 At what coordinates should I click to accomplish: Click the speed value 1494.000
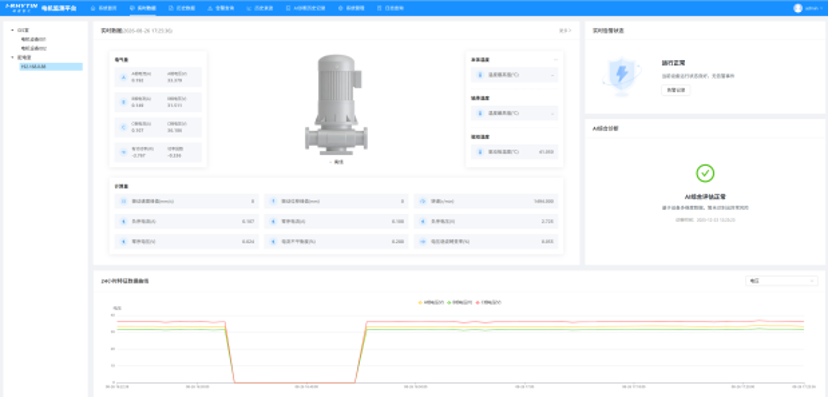pos(544,201)
